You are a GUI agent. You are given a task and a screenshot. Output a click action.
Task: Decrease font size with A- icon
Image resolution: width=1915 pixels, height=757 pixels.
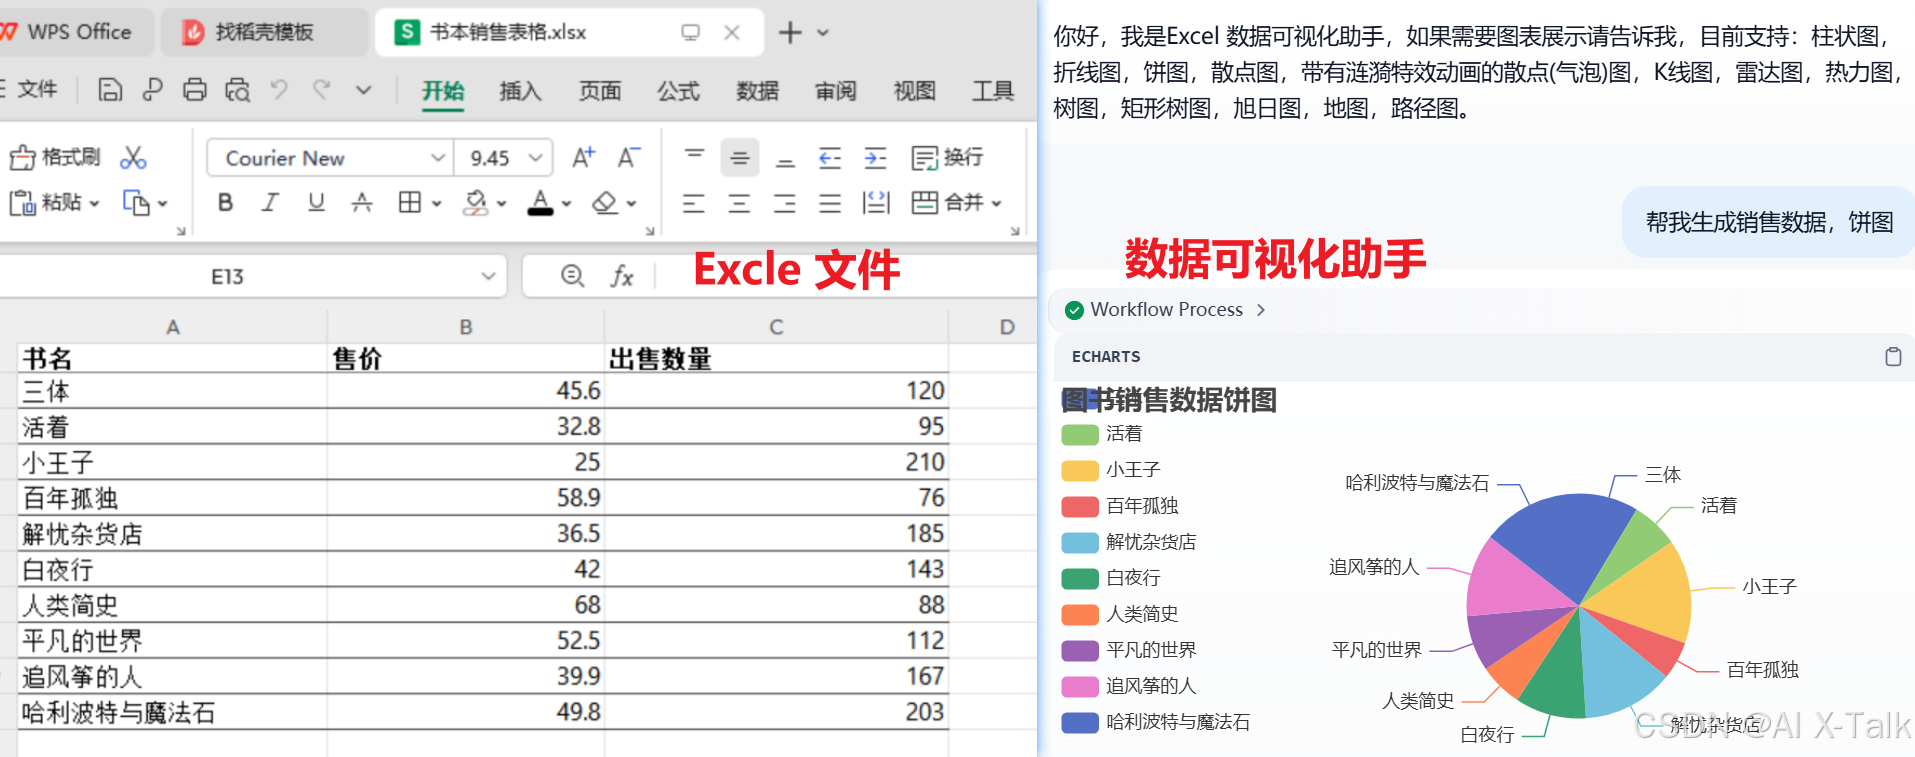click(628, 158)
